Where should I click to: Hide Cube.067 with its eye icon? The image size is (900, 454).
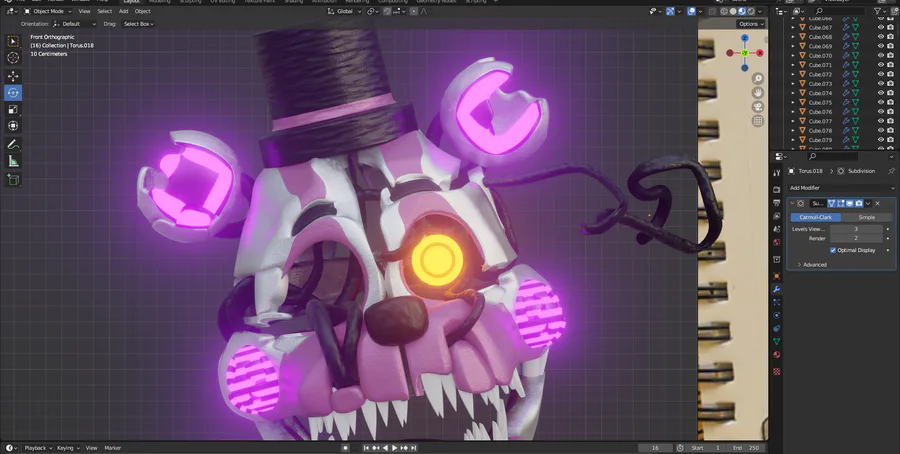[881, 28]
